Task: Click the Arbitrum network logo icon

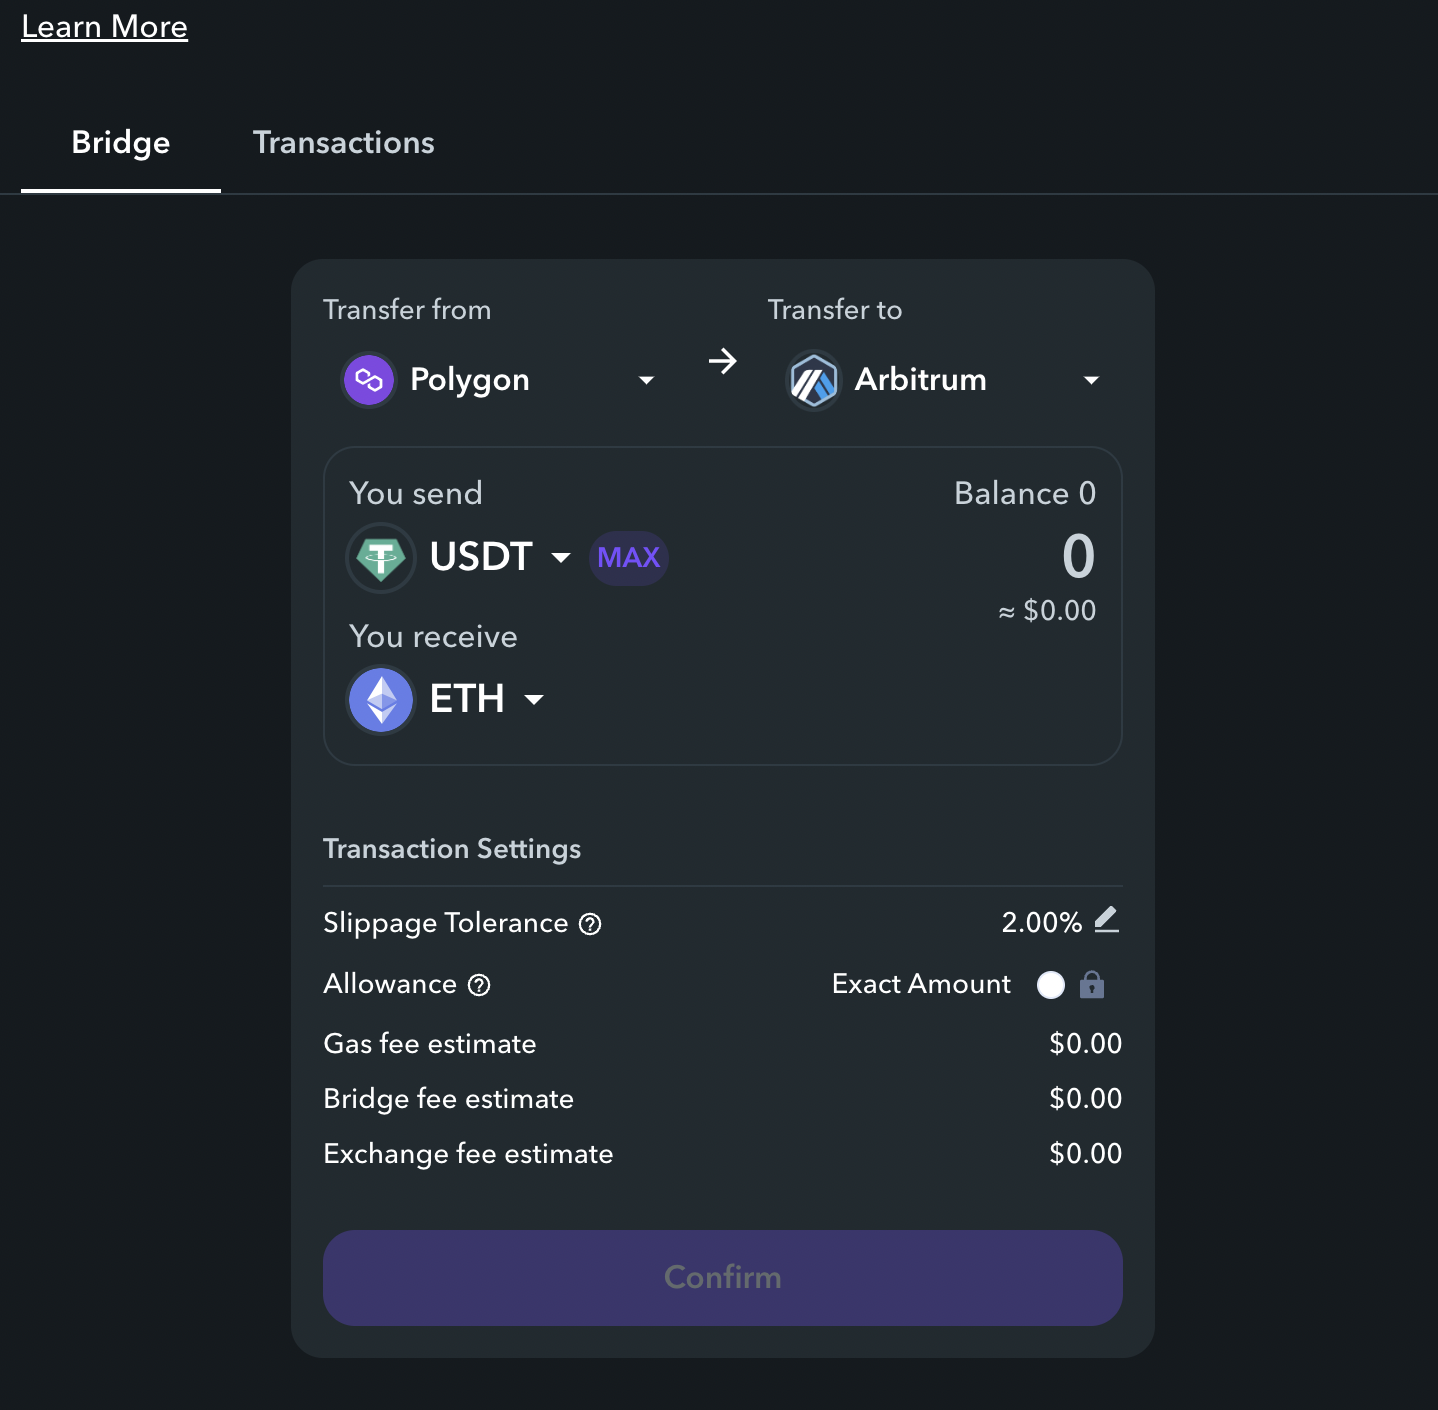Action: [x=814, y=380]
